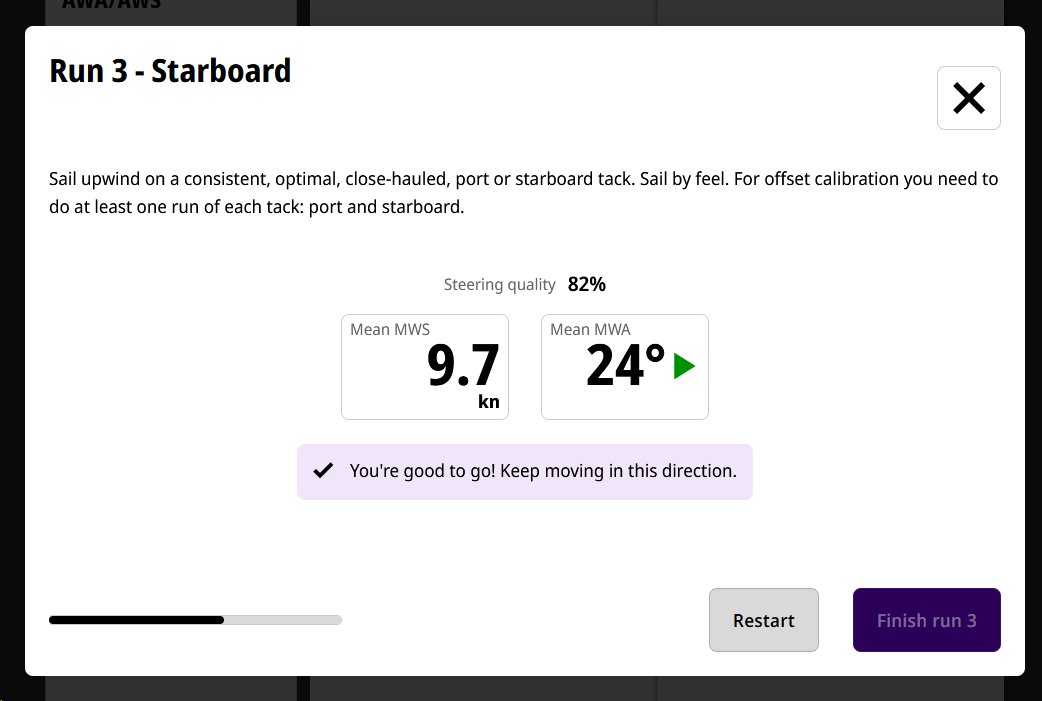Click the "You're good to go" message banner
1042x701 pixels.
coord(524,472)
